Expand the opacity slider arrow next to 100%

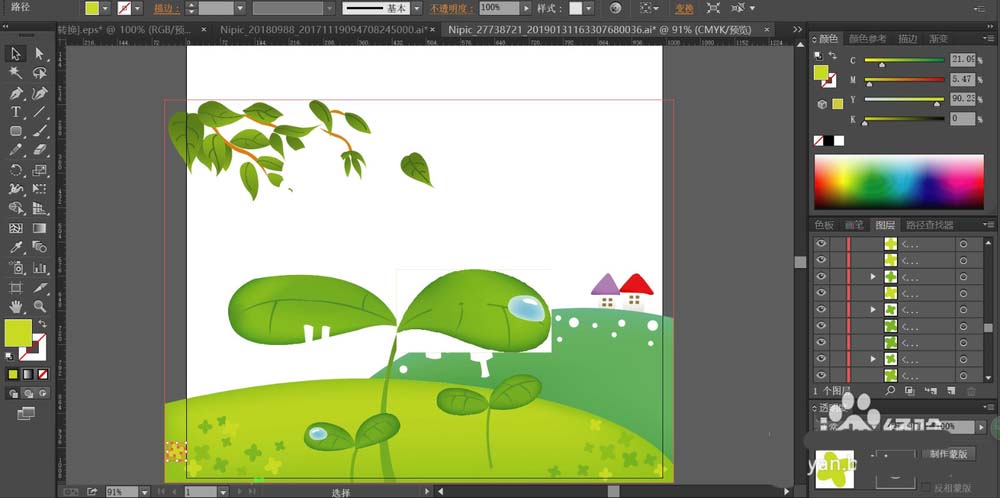tap(526, 8)
